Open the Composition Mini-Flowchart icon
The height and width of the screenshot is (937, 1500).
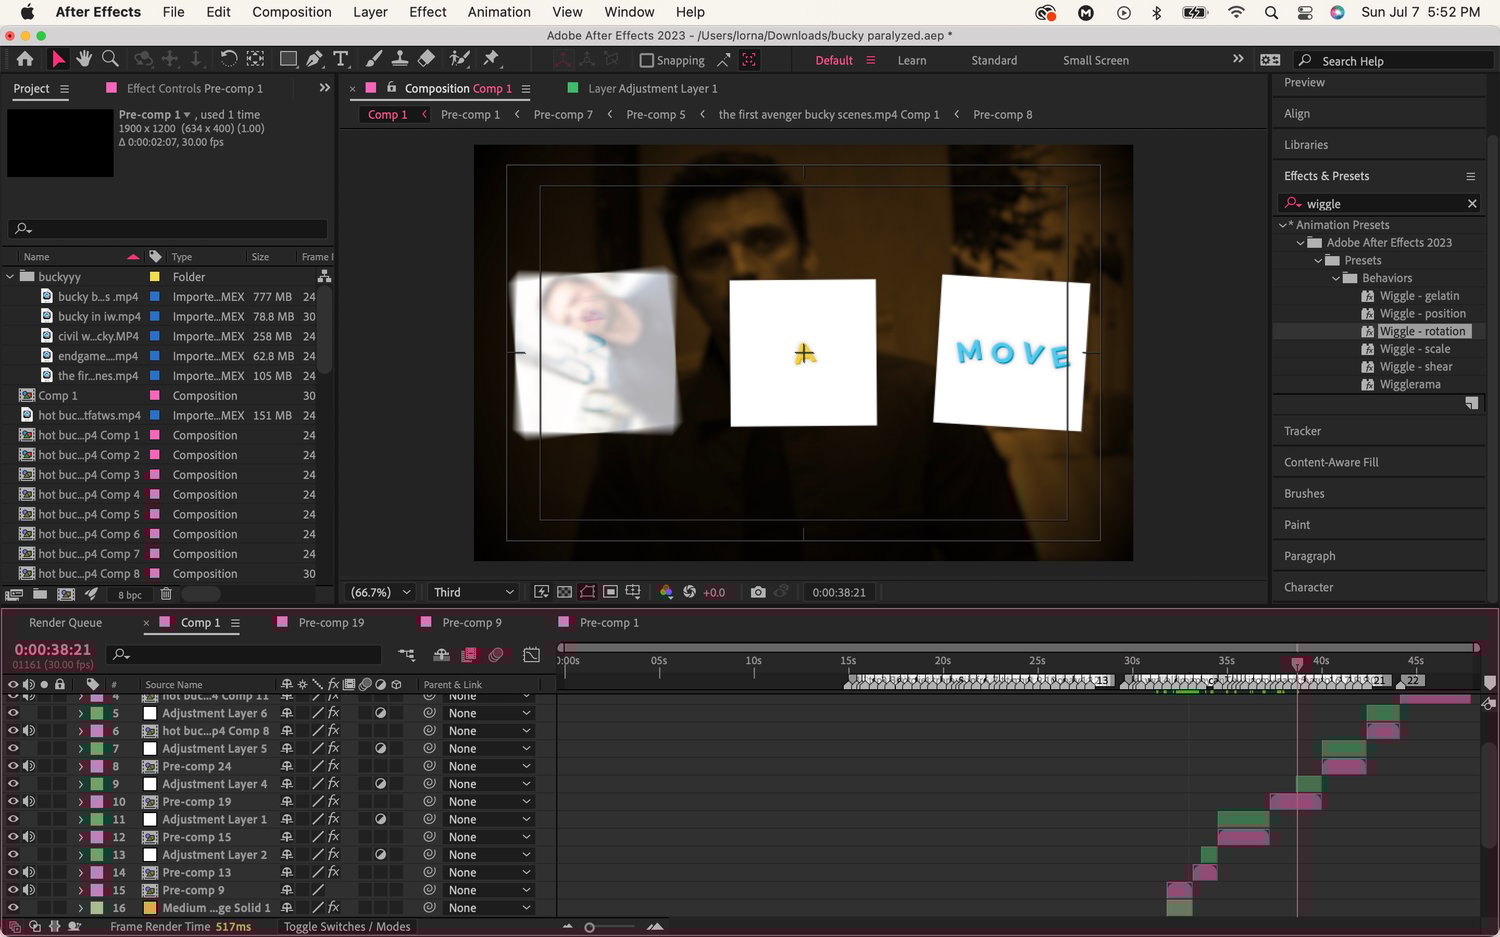[x=407, y=654]
